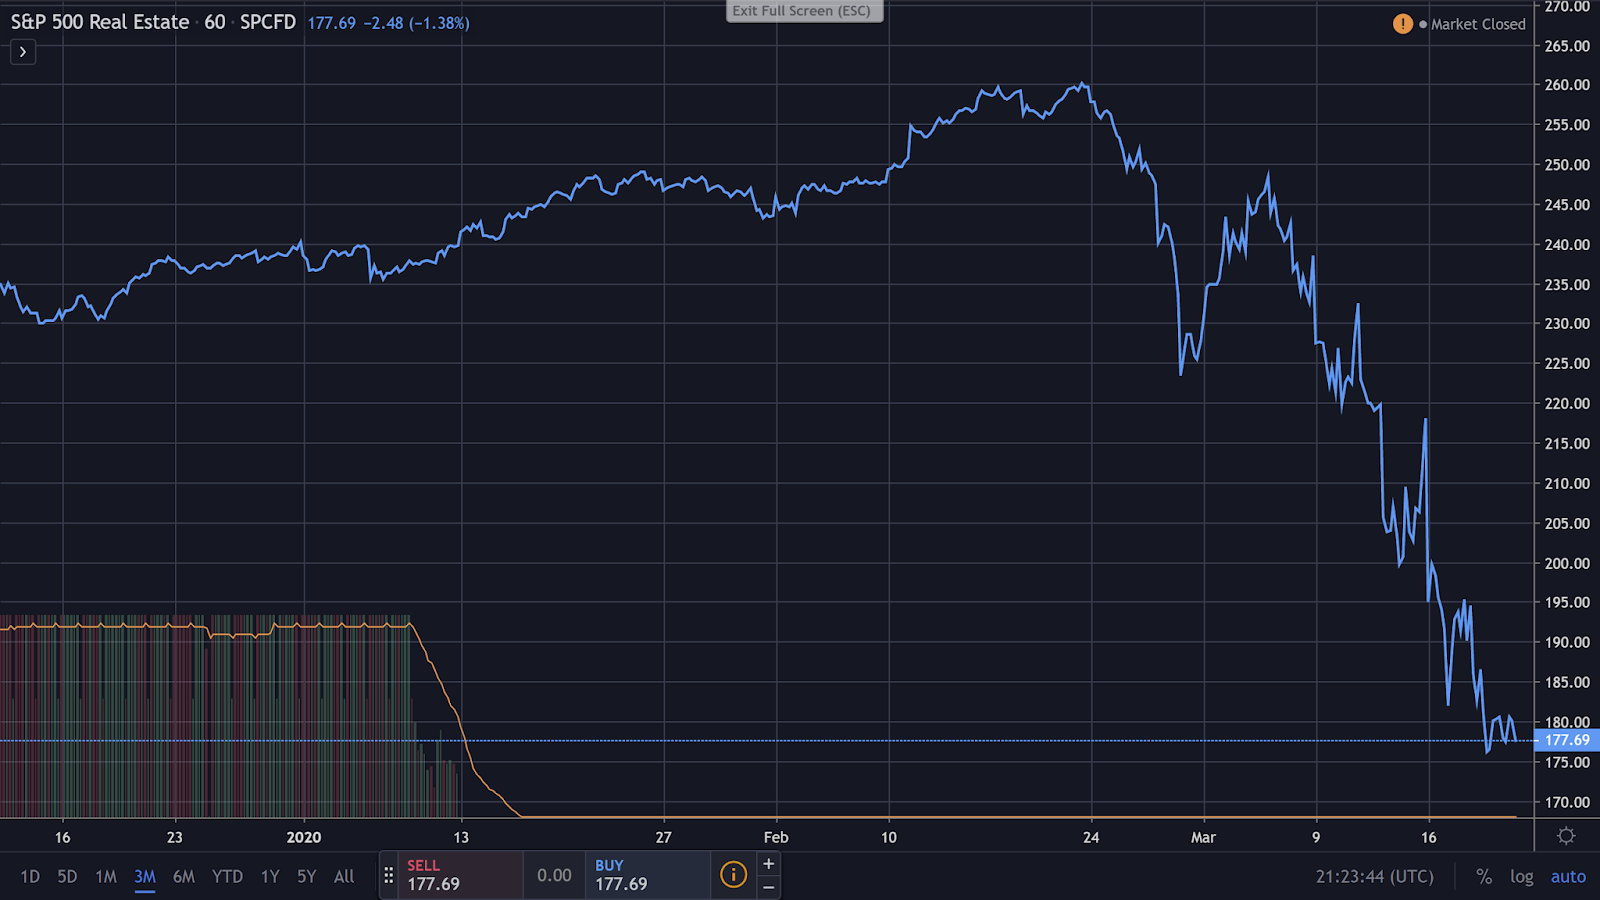Click the S&P 500 Real Estate symbol title

(100, 22)
